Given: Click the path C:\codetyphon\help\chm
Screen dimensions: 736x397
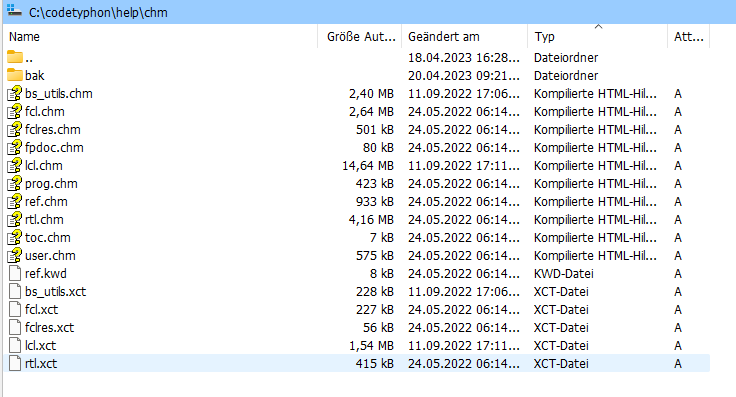Looking at the screenshot, I should click(98, 13).
